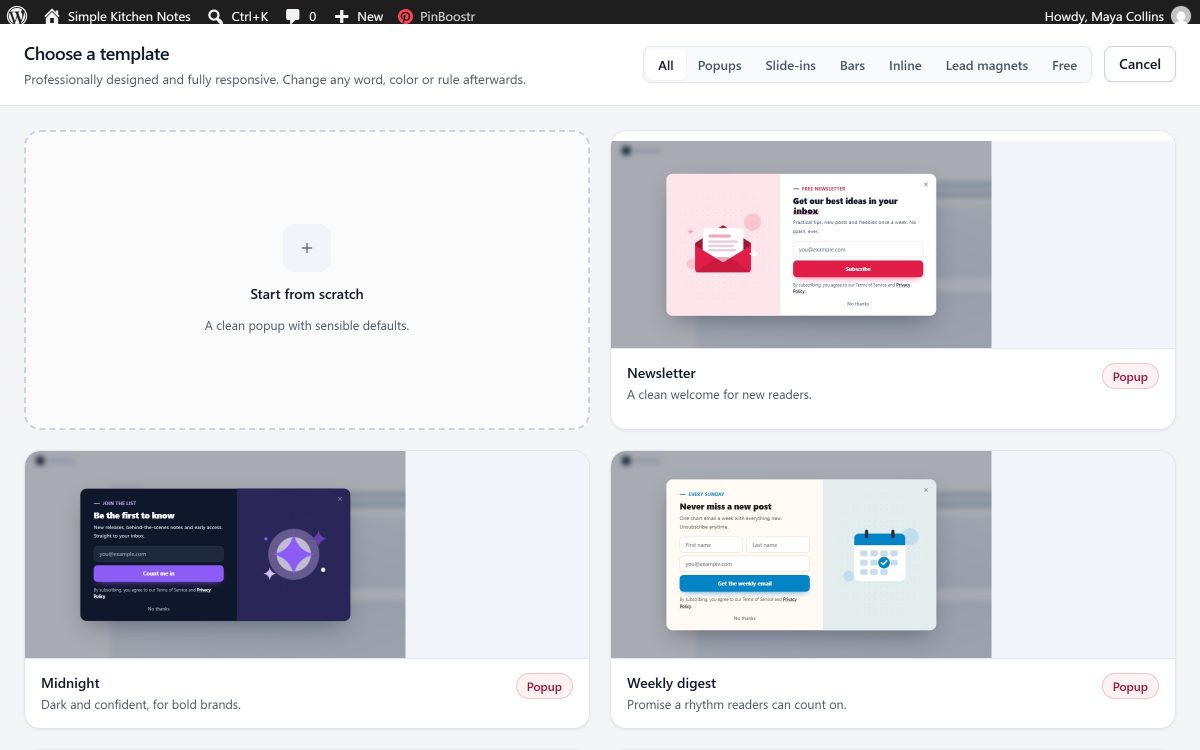1200x750 pixels.
Task: Click "A clean popup with sensible defaults." text
Action: pyautogui.click(x=307, y=326)
